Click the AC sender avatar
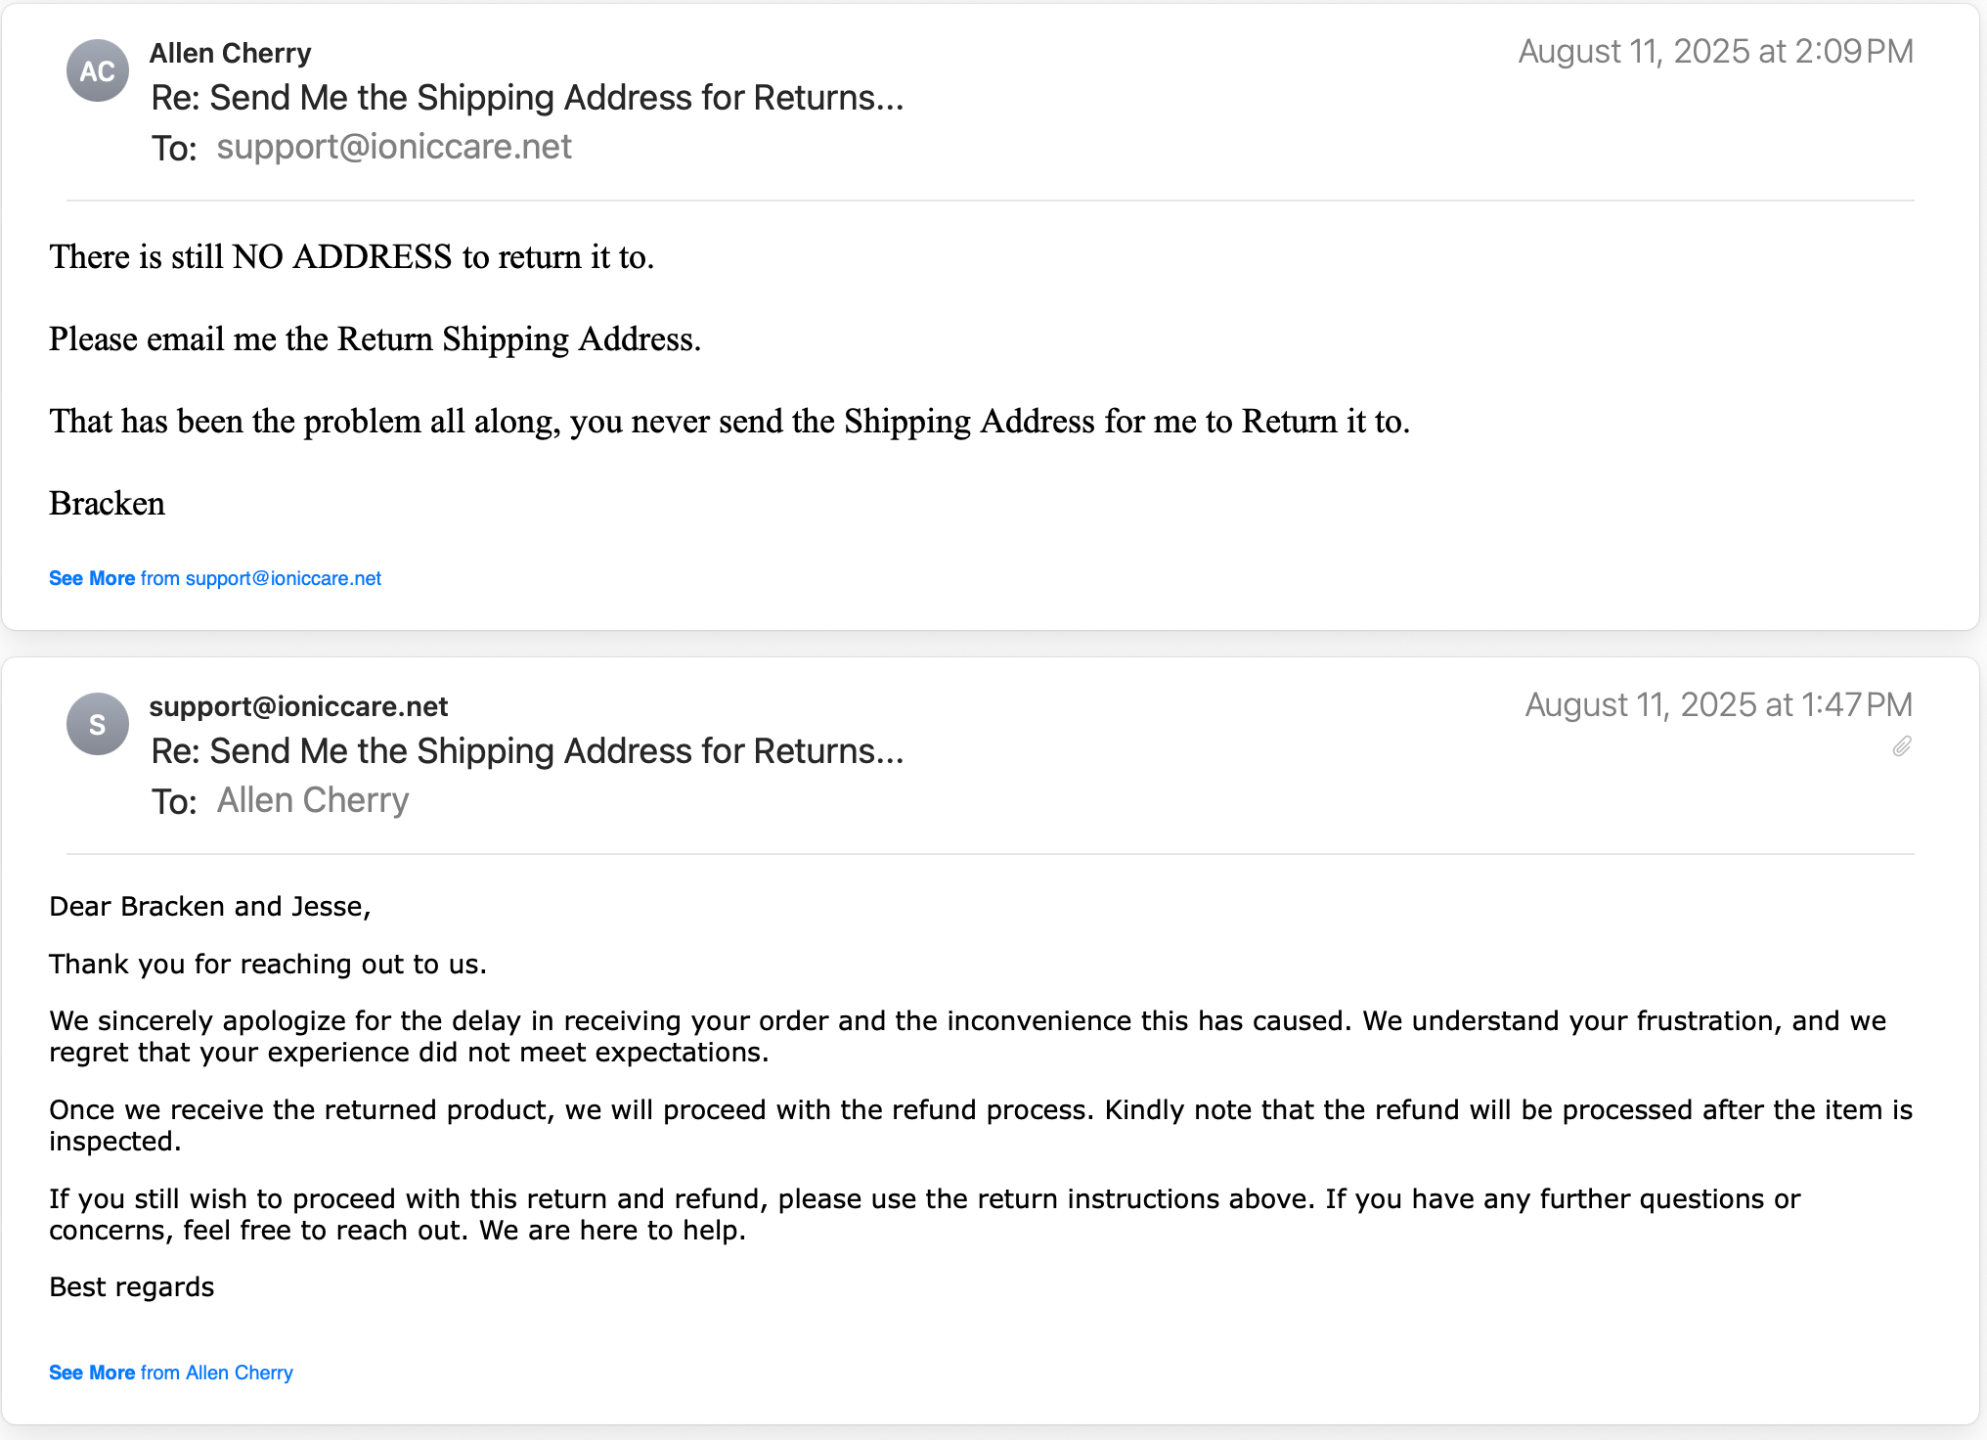The image size is (1987, 1440). (x=97, y=71)
